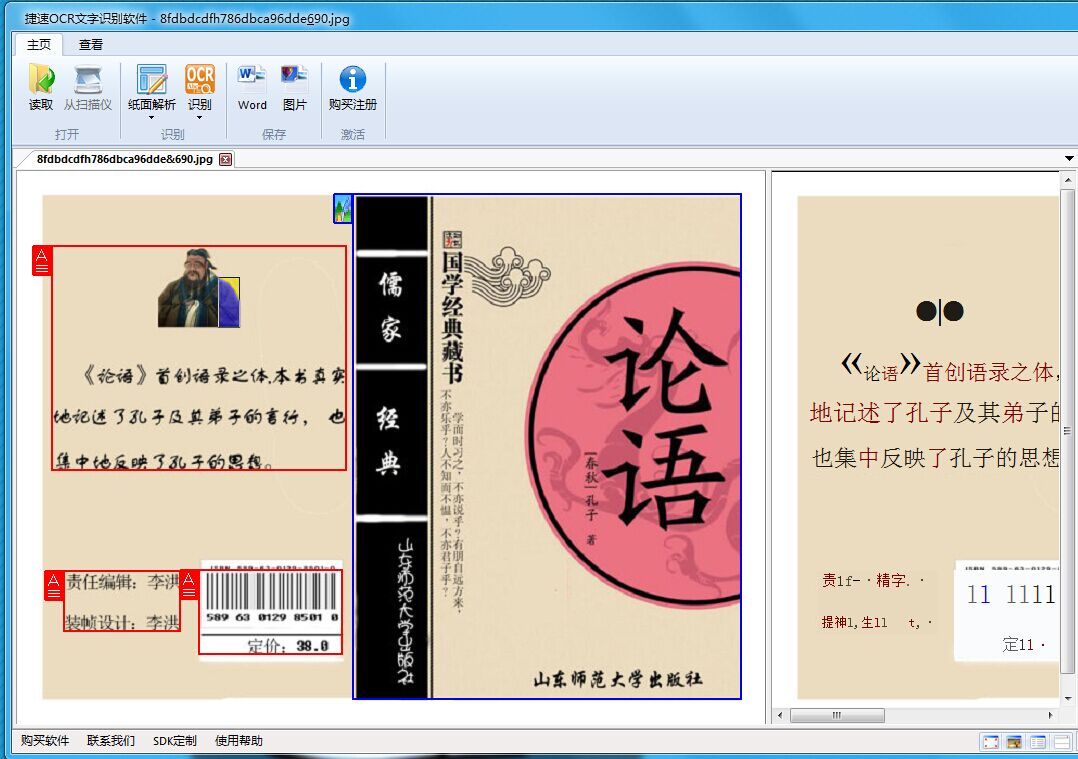Select the 论语 book cover image region
Image resolution: width=1078 pixels, height=759 pixels.
[547, 447]
